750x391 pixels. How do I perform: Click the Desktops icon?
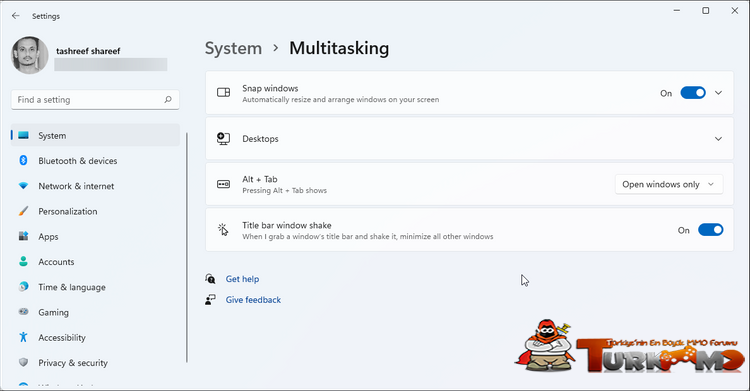pos(223,138)
